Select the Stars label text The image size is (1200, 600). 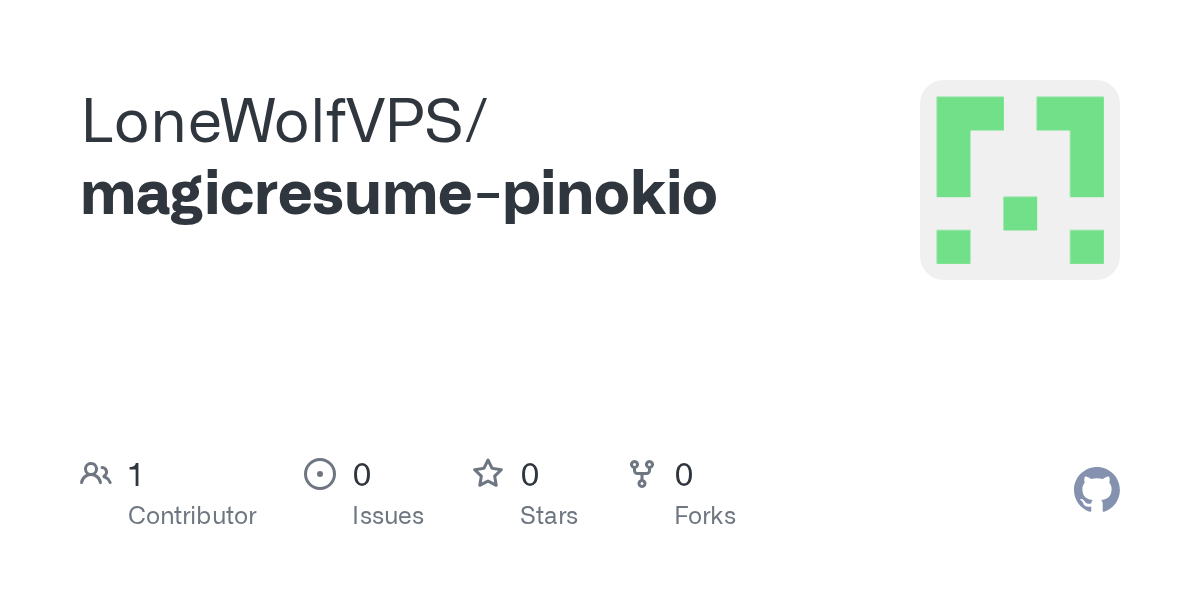549,516
